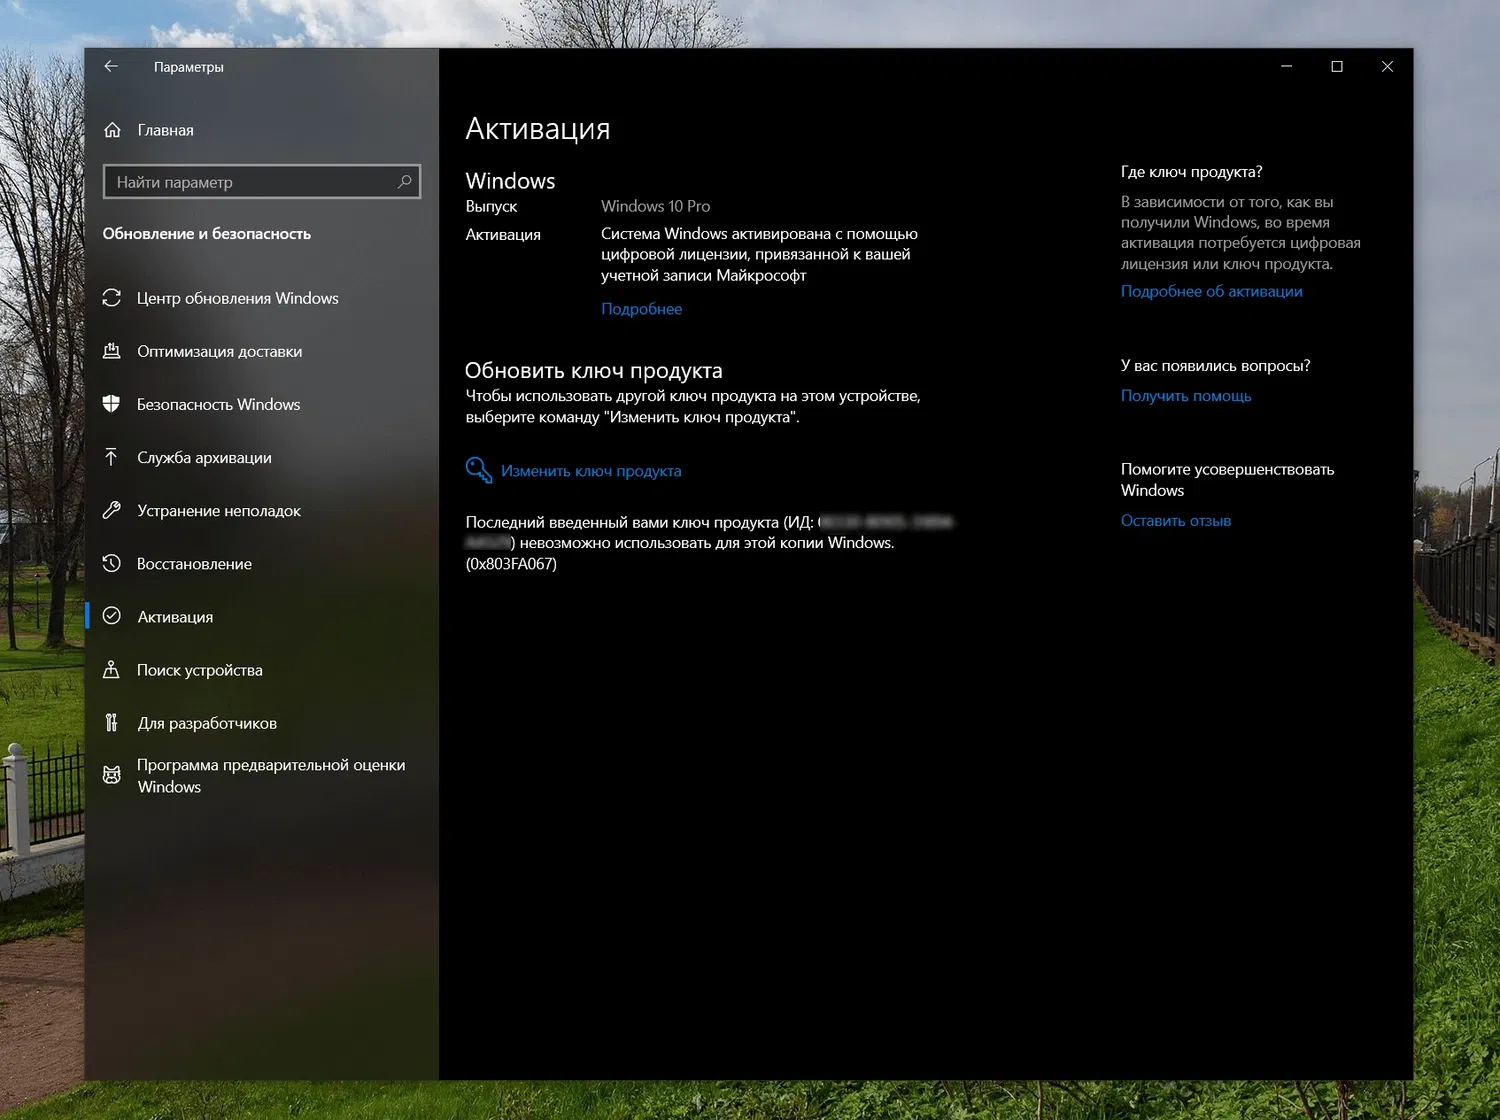The width and height of the screenshot is (1500, 1120).
Task: Click the search magnifier in Найти параметр
Action: pos(404,181)
